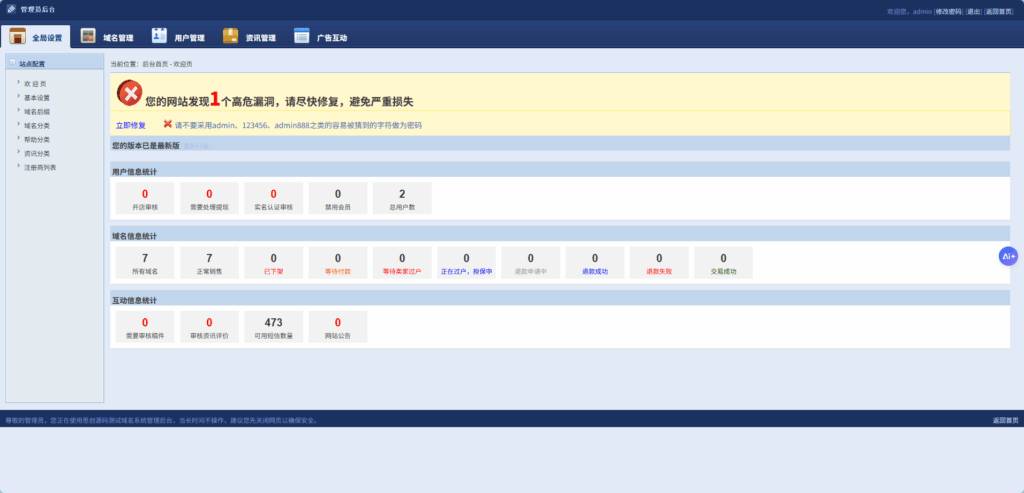This screenshot has width=1024, height=493.
Task: Click the 可用短信数量 tile
Action: (273, 328)
